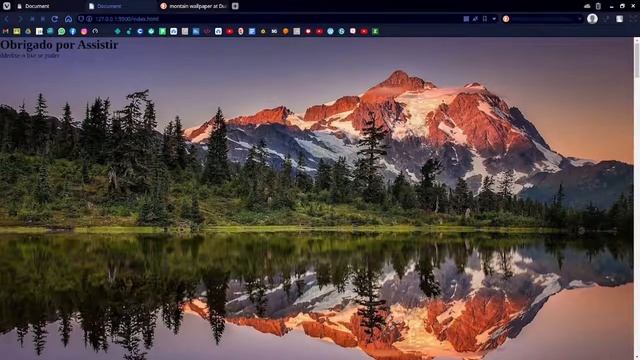Open synced tabs cloud icon
This screenshot has height=360, width=640.
[587, 6]
